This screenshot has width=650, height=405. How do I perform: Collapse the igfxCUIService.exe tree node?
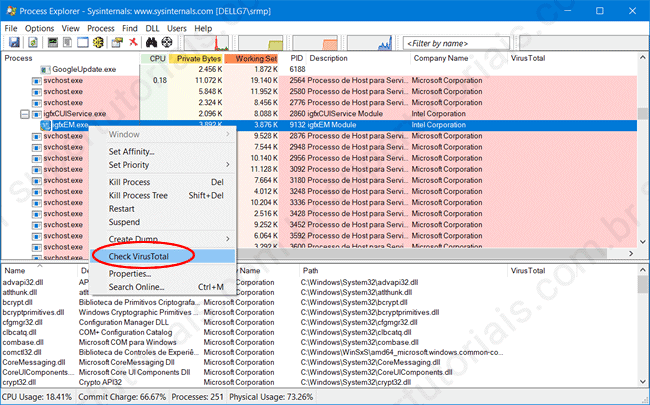pos(24,114)
